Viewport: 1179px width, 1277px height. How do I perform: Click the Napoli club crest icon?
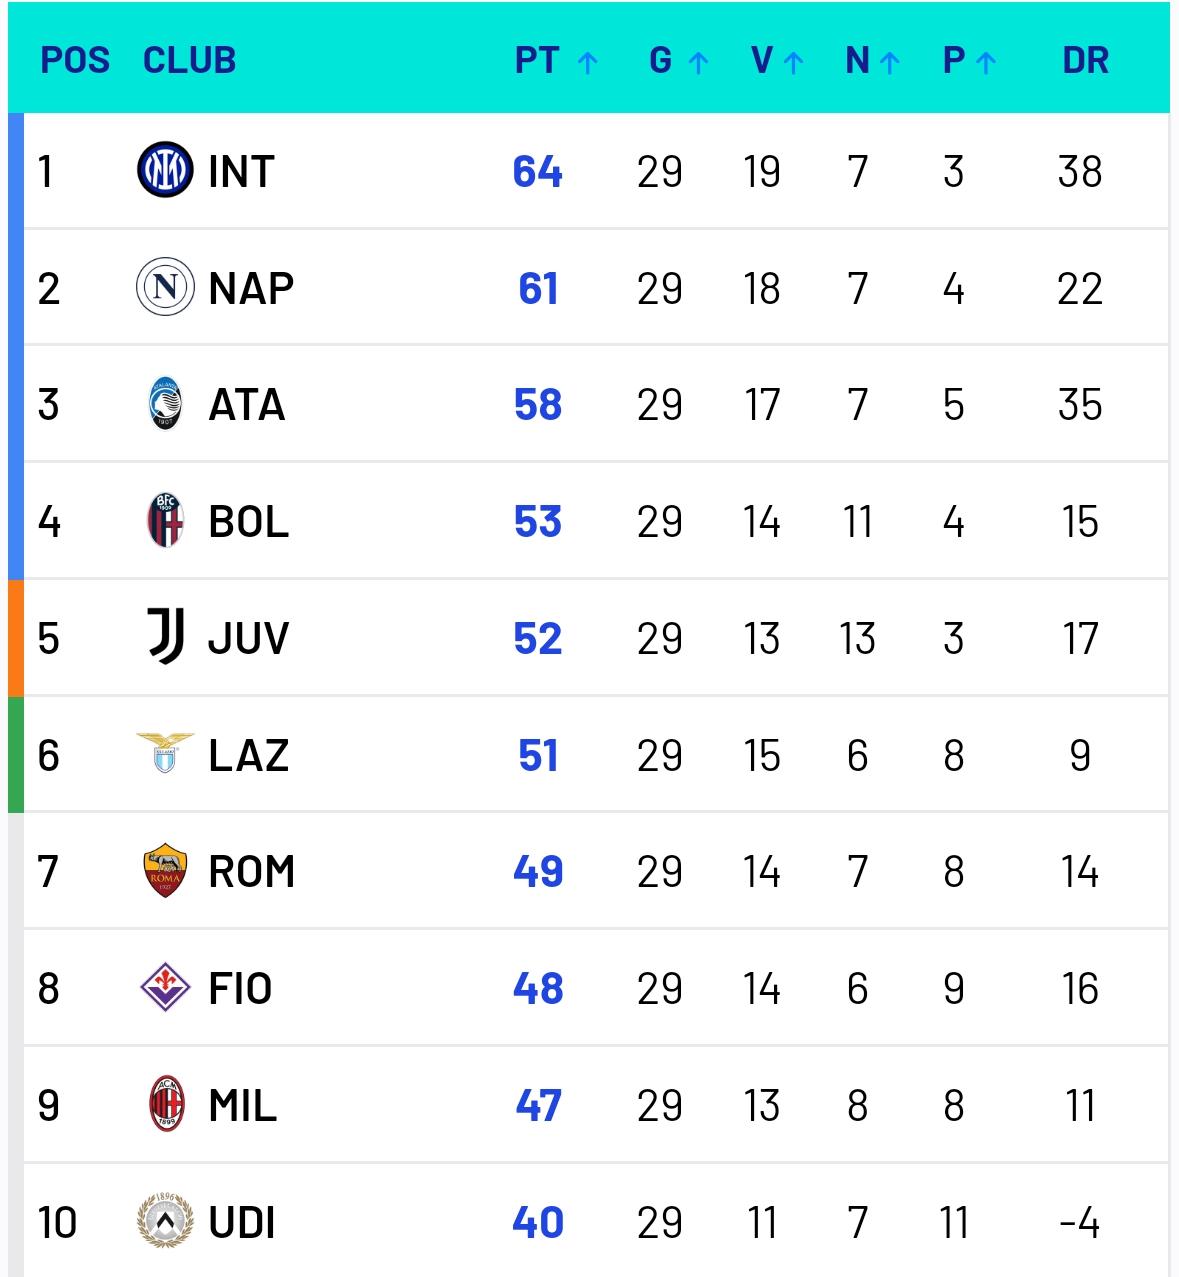(x=165, y=287)
